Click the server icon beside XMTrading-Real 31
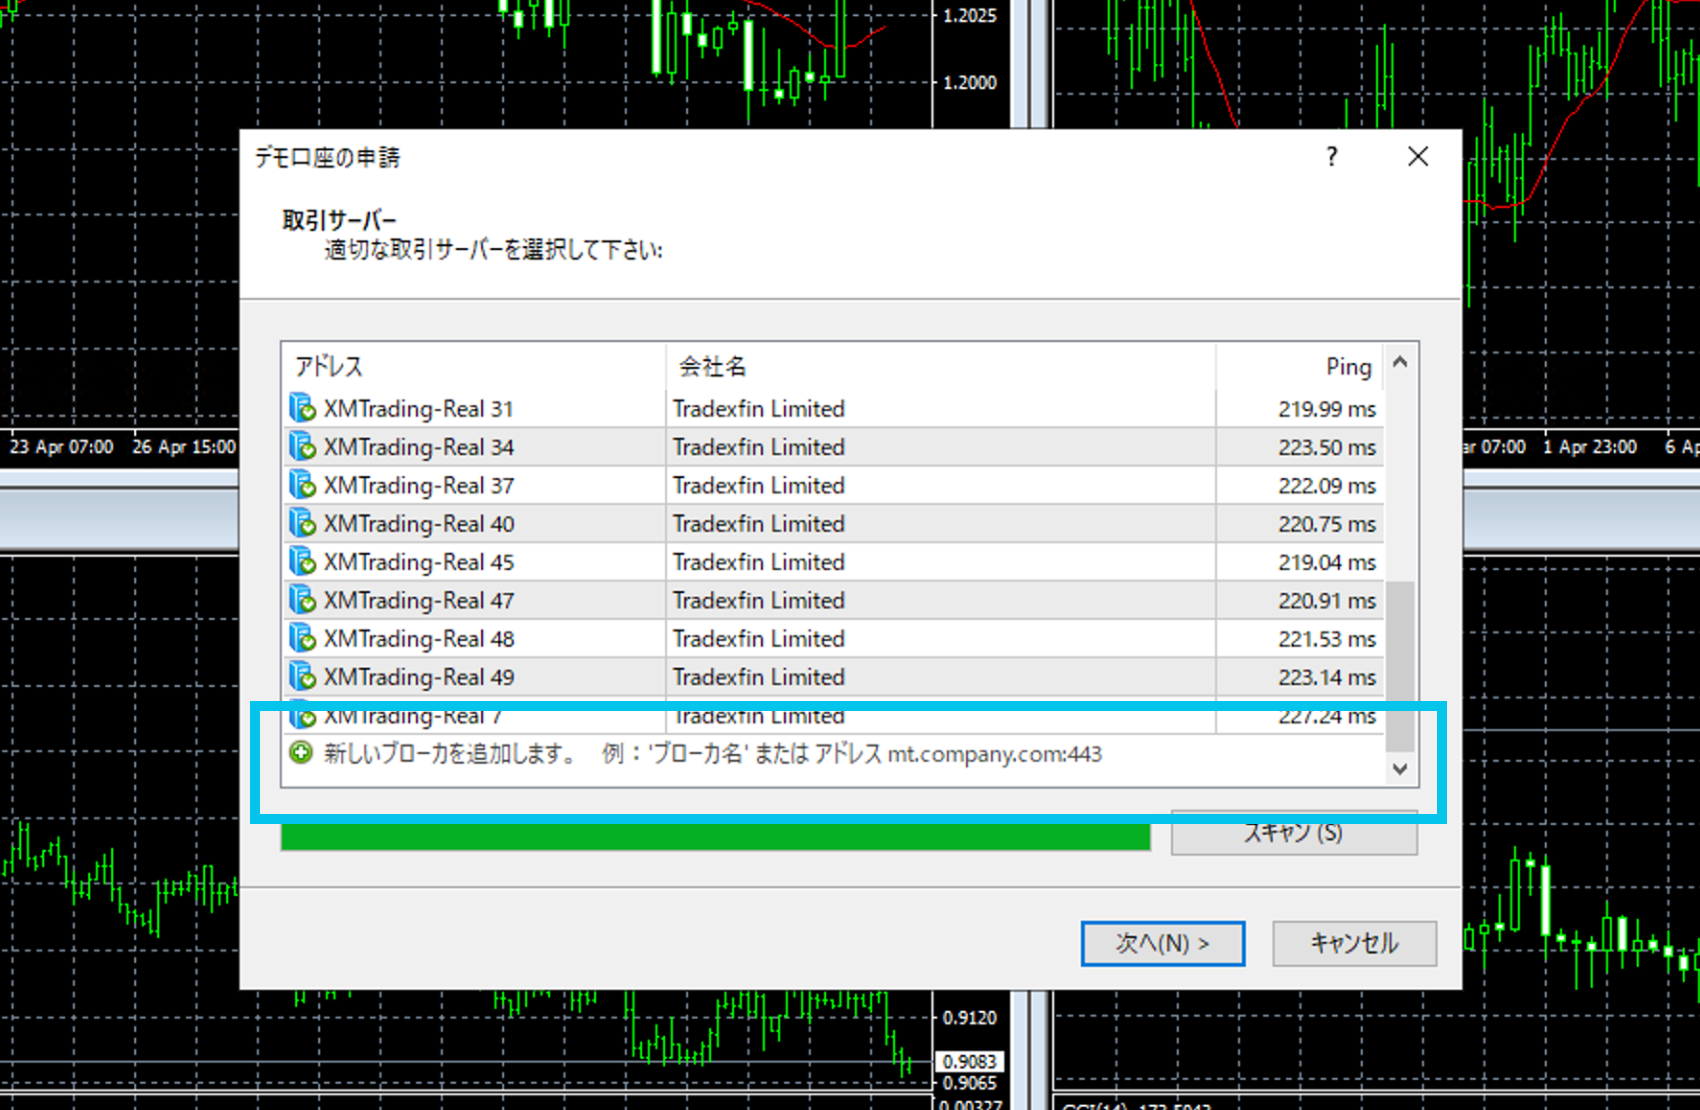This screenshot has width=1700, height=1110. click(302, 408)
